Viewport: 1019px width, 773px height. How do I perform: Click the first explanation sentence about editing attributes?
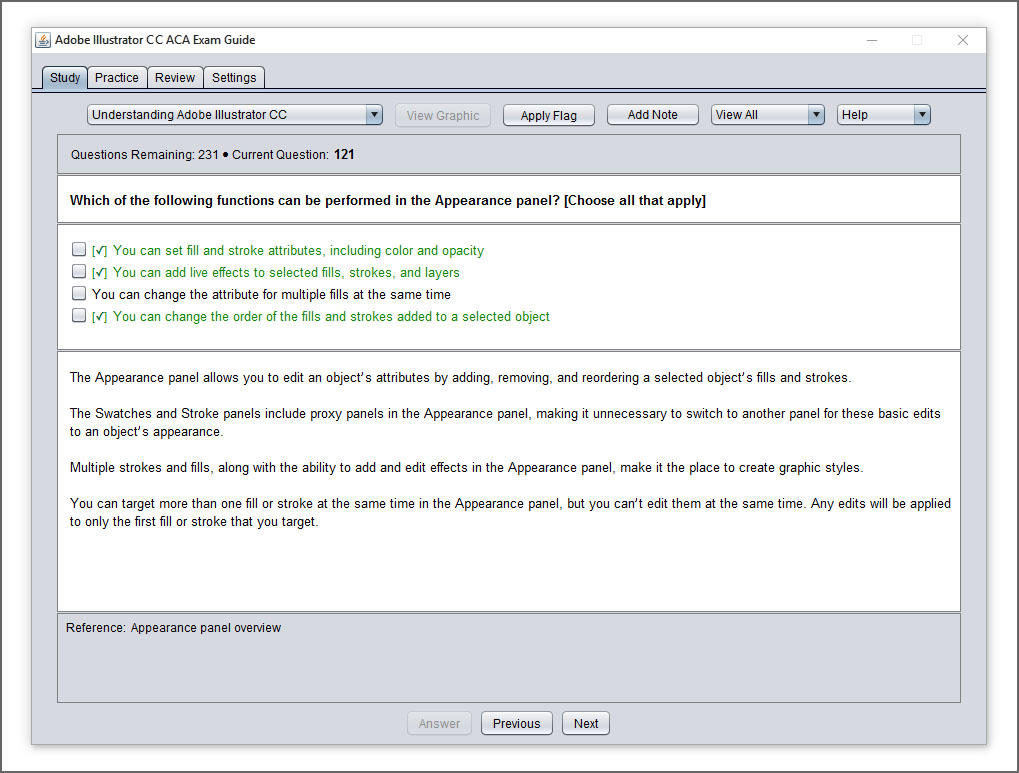coord(460,378)
